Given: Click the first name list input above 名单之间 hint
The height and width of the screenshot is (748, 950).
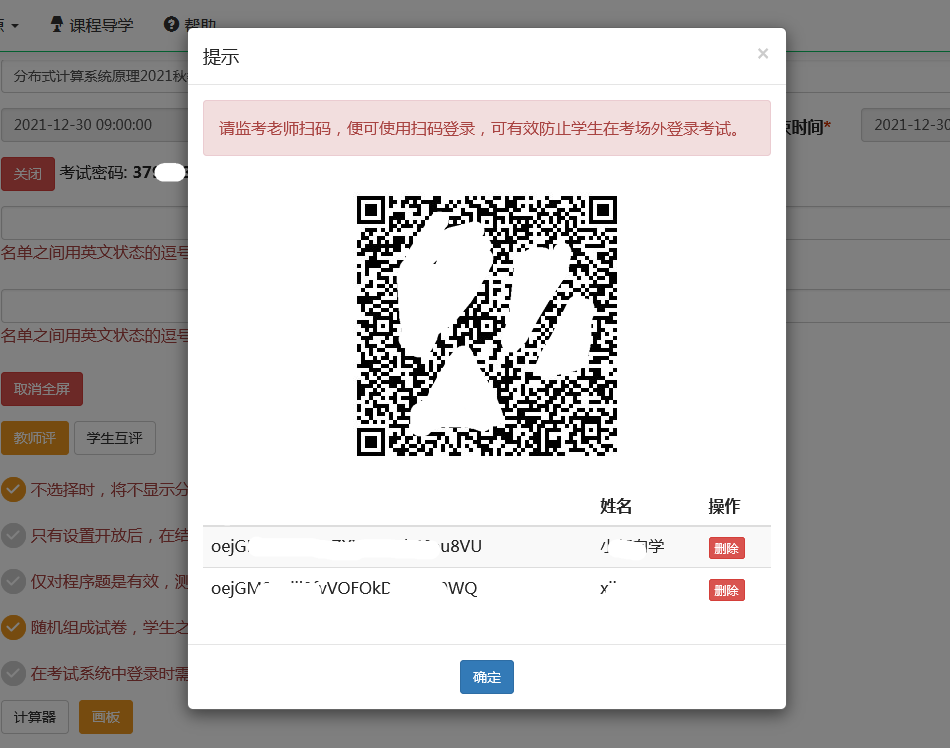Looking at the screenshot, I should (x=95, y=223).
